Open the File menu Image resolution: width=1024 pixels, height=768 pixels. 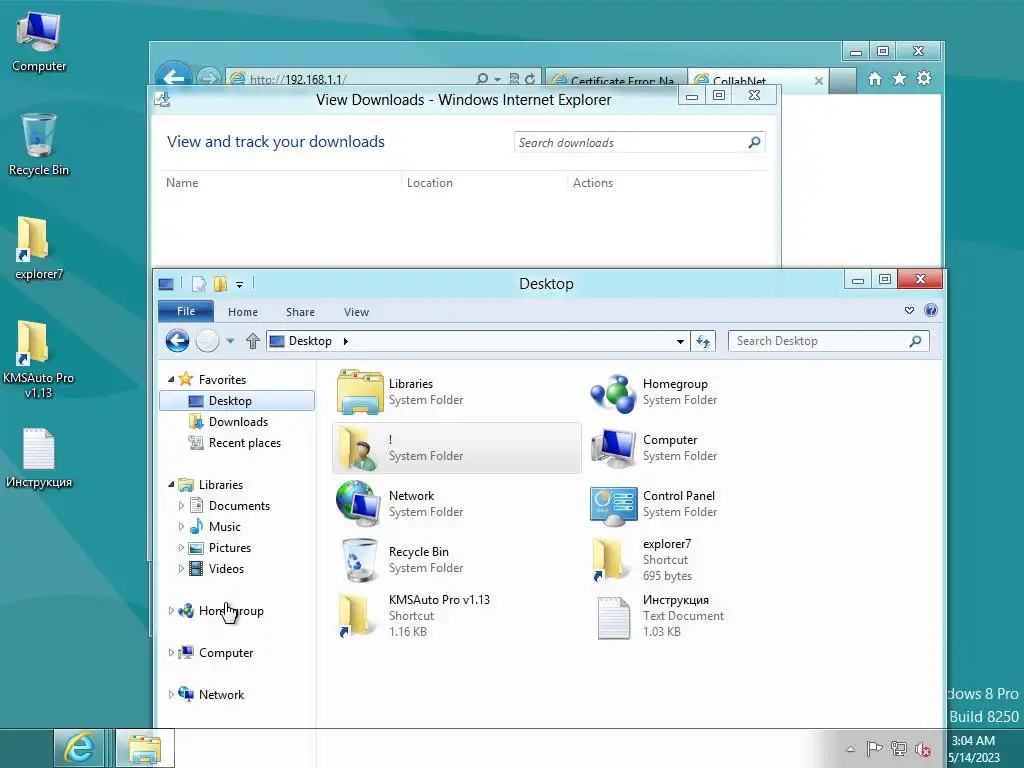186,311
